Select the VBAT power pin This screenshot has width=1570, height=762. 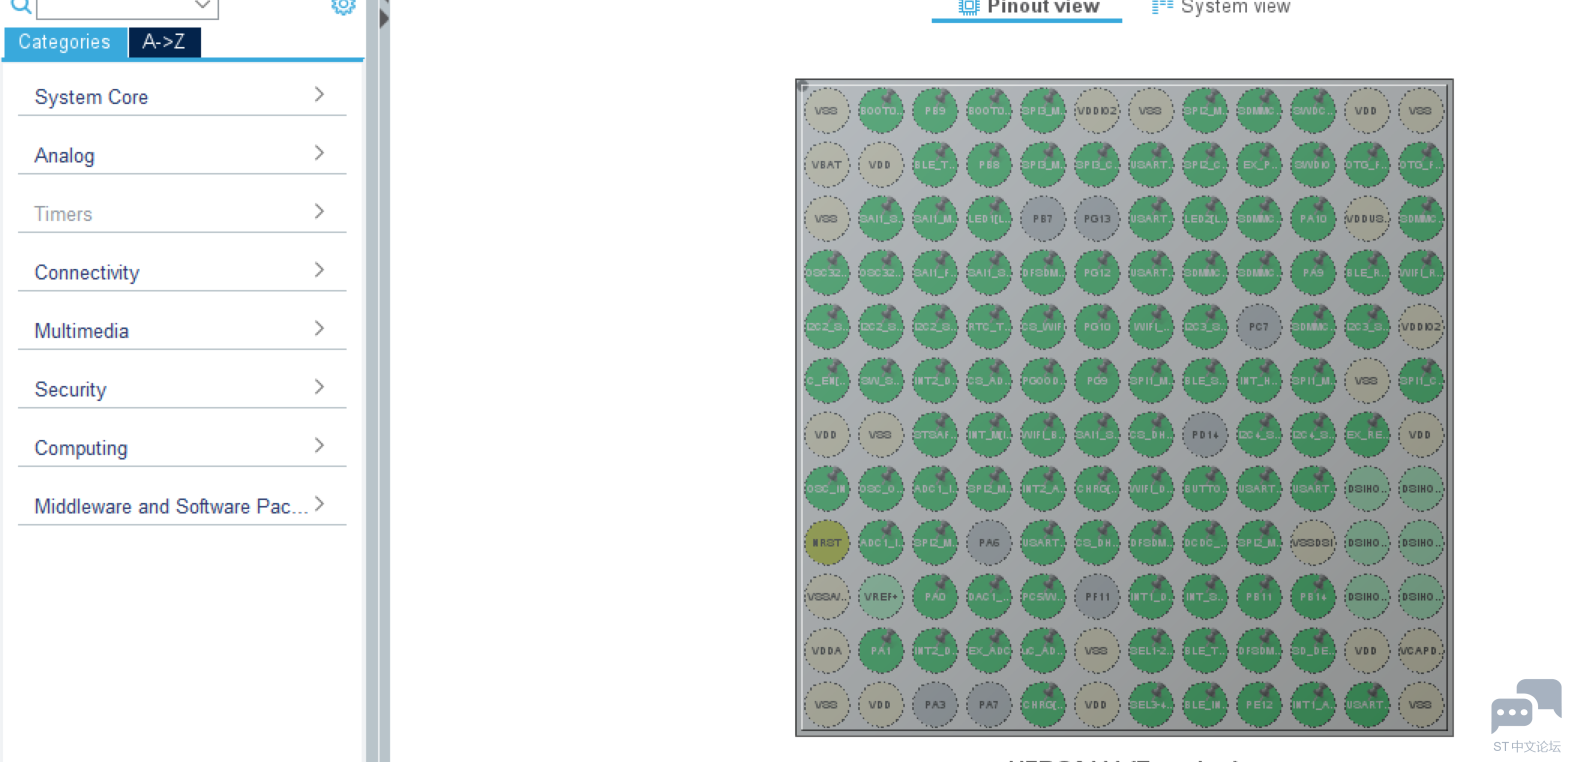click(x=827, y=165)
